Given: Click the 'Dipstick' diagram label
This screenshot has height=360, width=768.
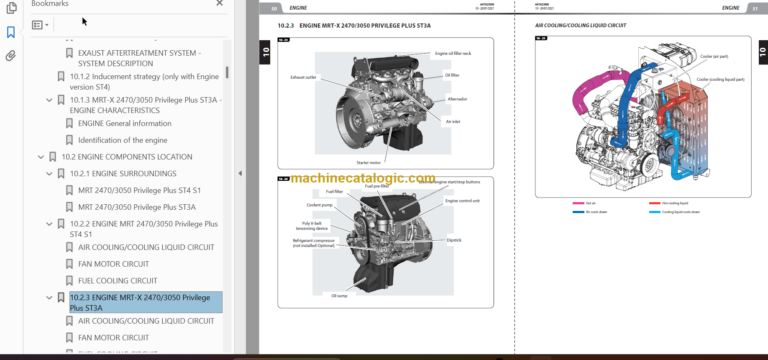Looking at the screenshot, I should click(454, 240).
